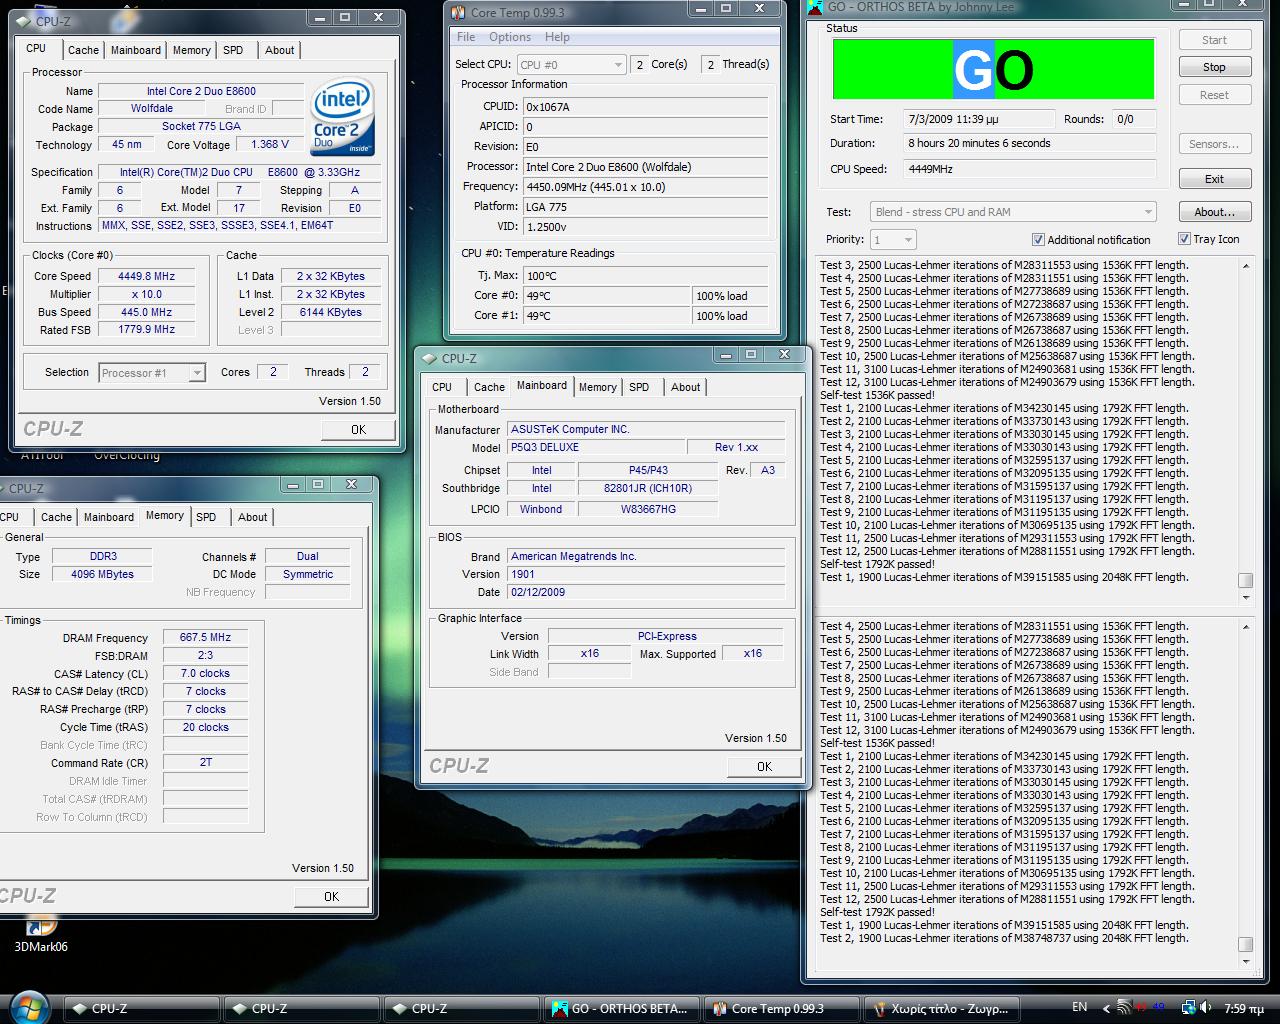Close the CPU-Z mainboard window

[x=784, y=354]
